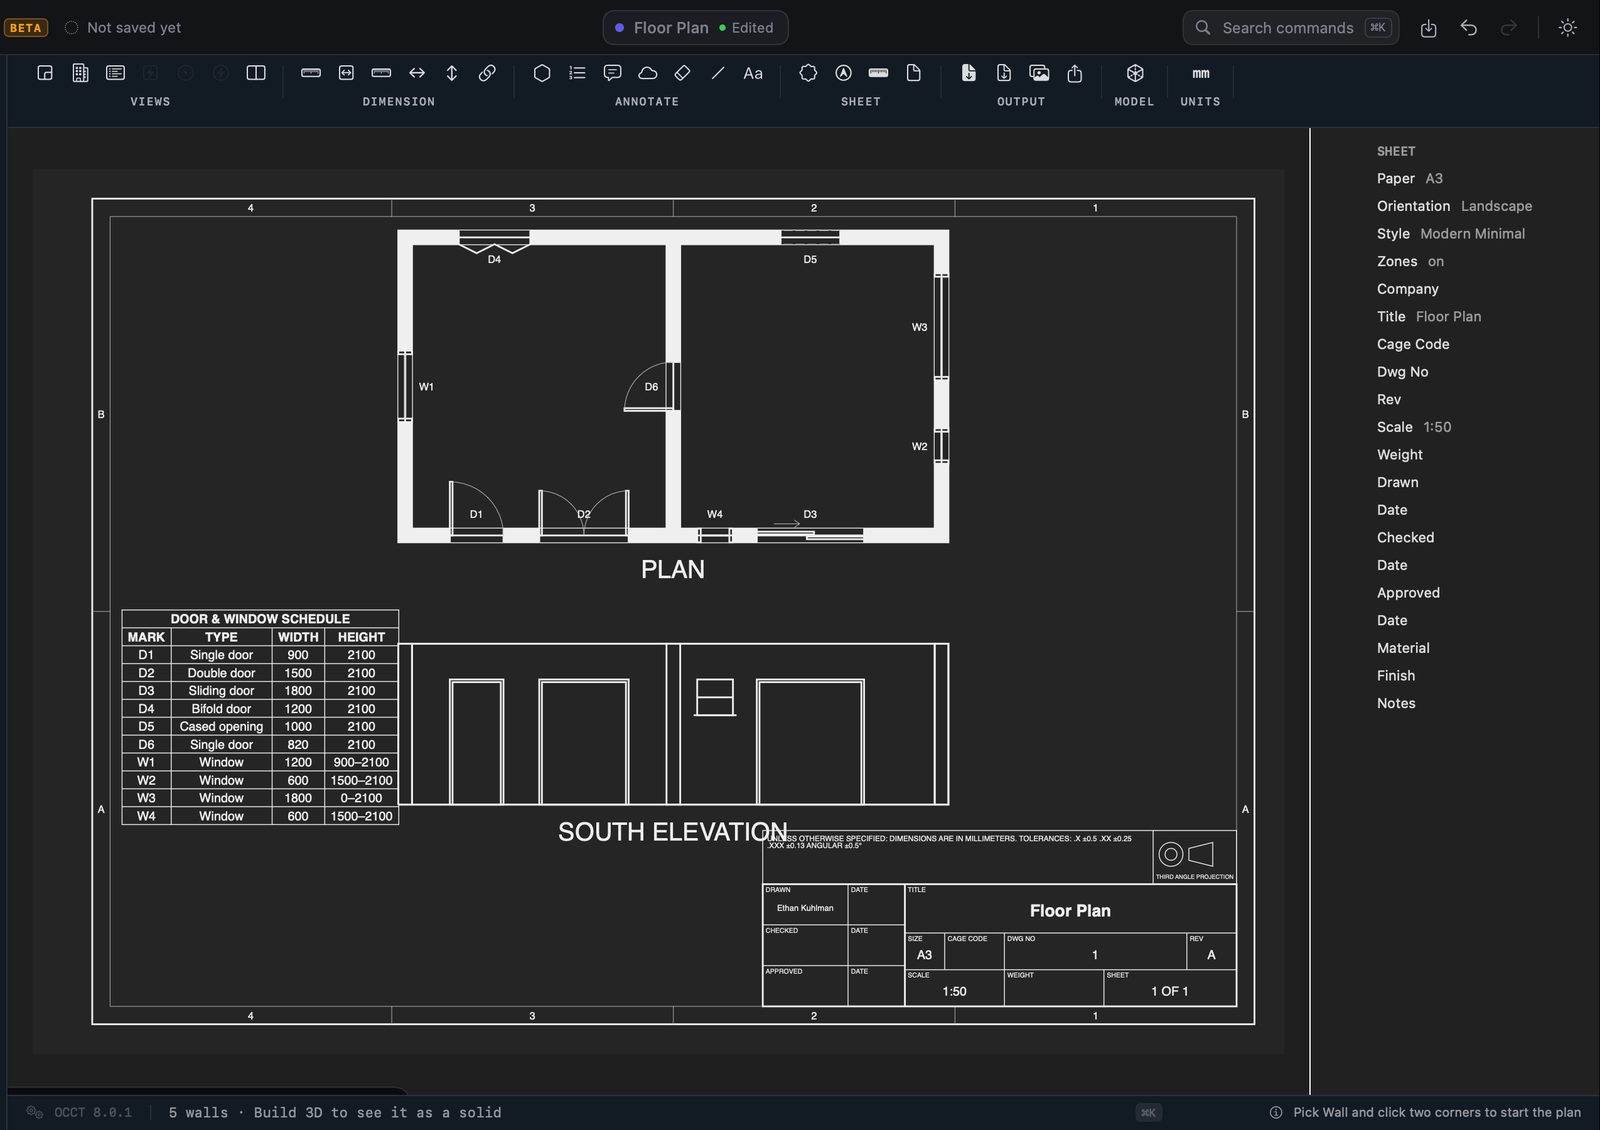Viewport: 1600px width, 1130px height.
Task: Edit the Finish field
Action: 1396,675
